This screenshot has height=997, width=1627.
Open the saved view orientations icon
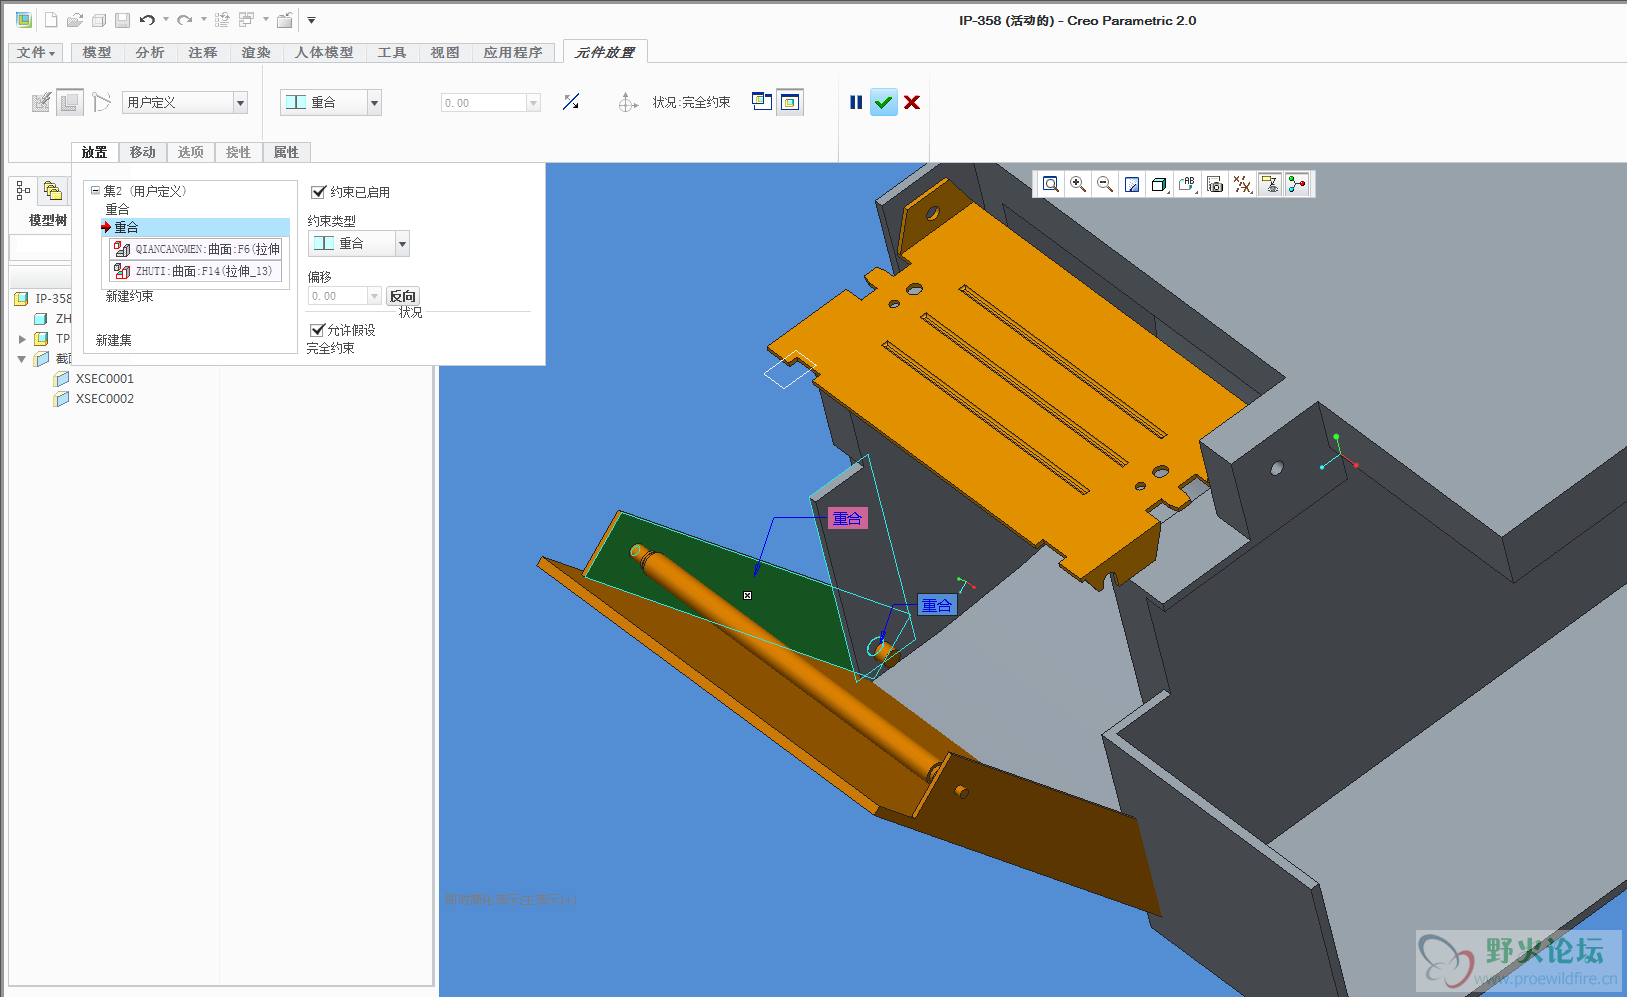tap(1187, 184)
